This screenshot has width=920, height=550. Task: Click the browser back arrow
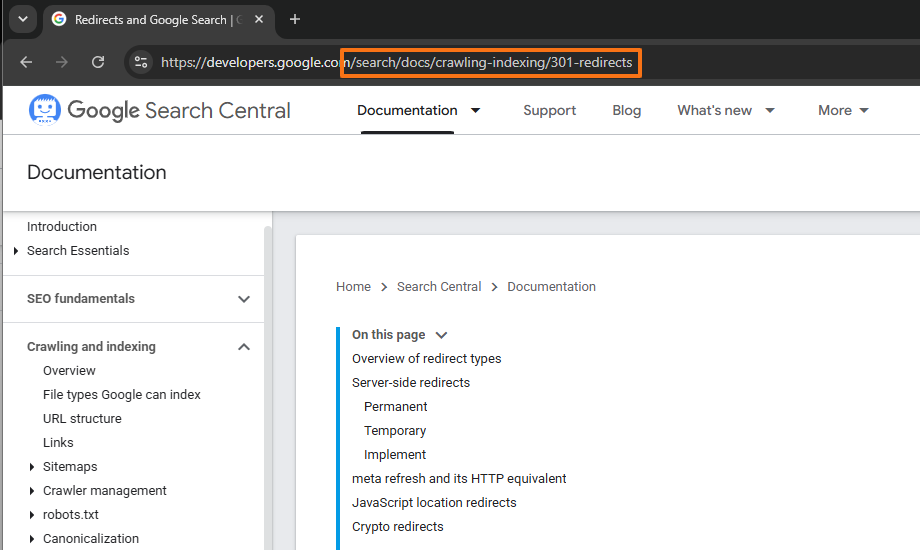click(26, 62)
